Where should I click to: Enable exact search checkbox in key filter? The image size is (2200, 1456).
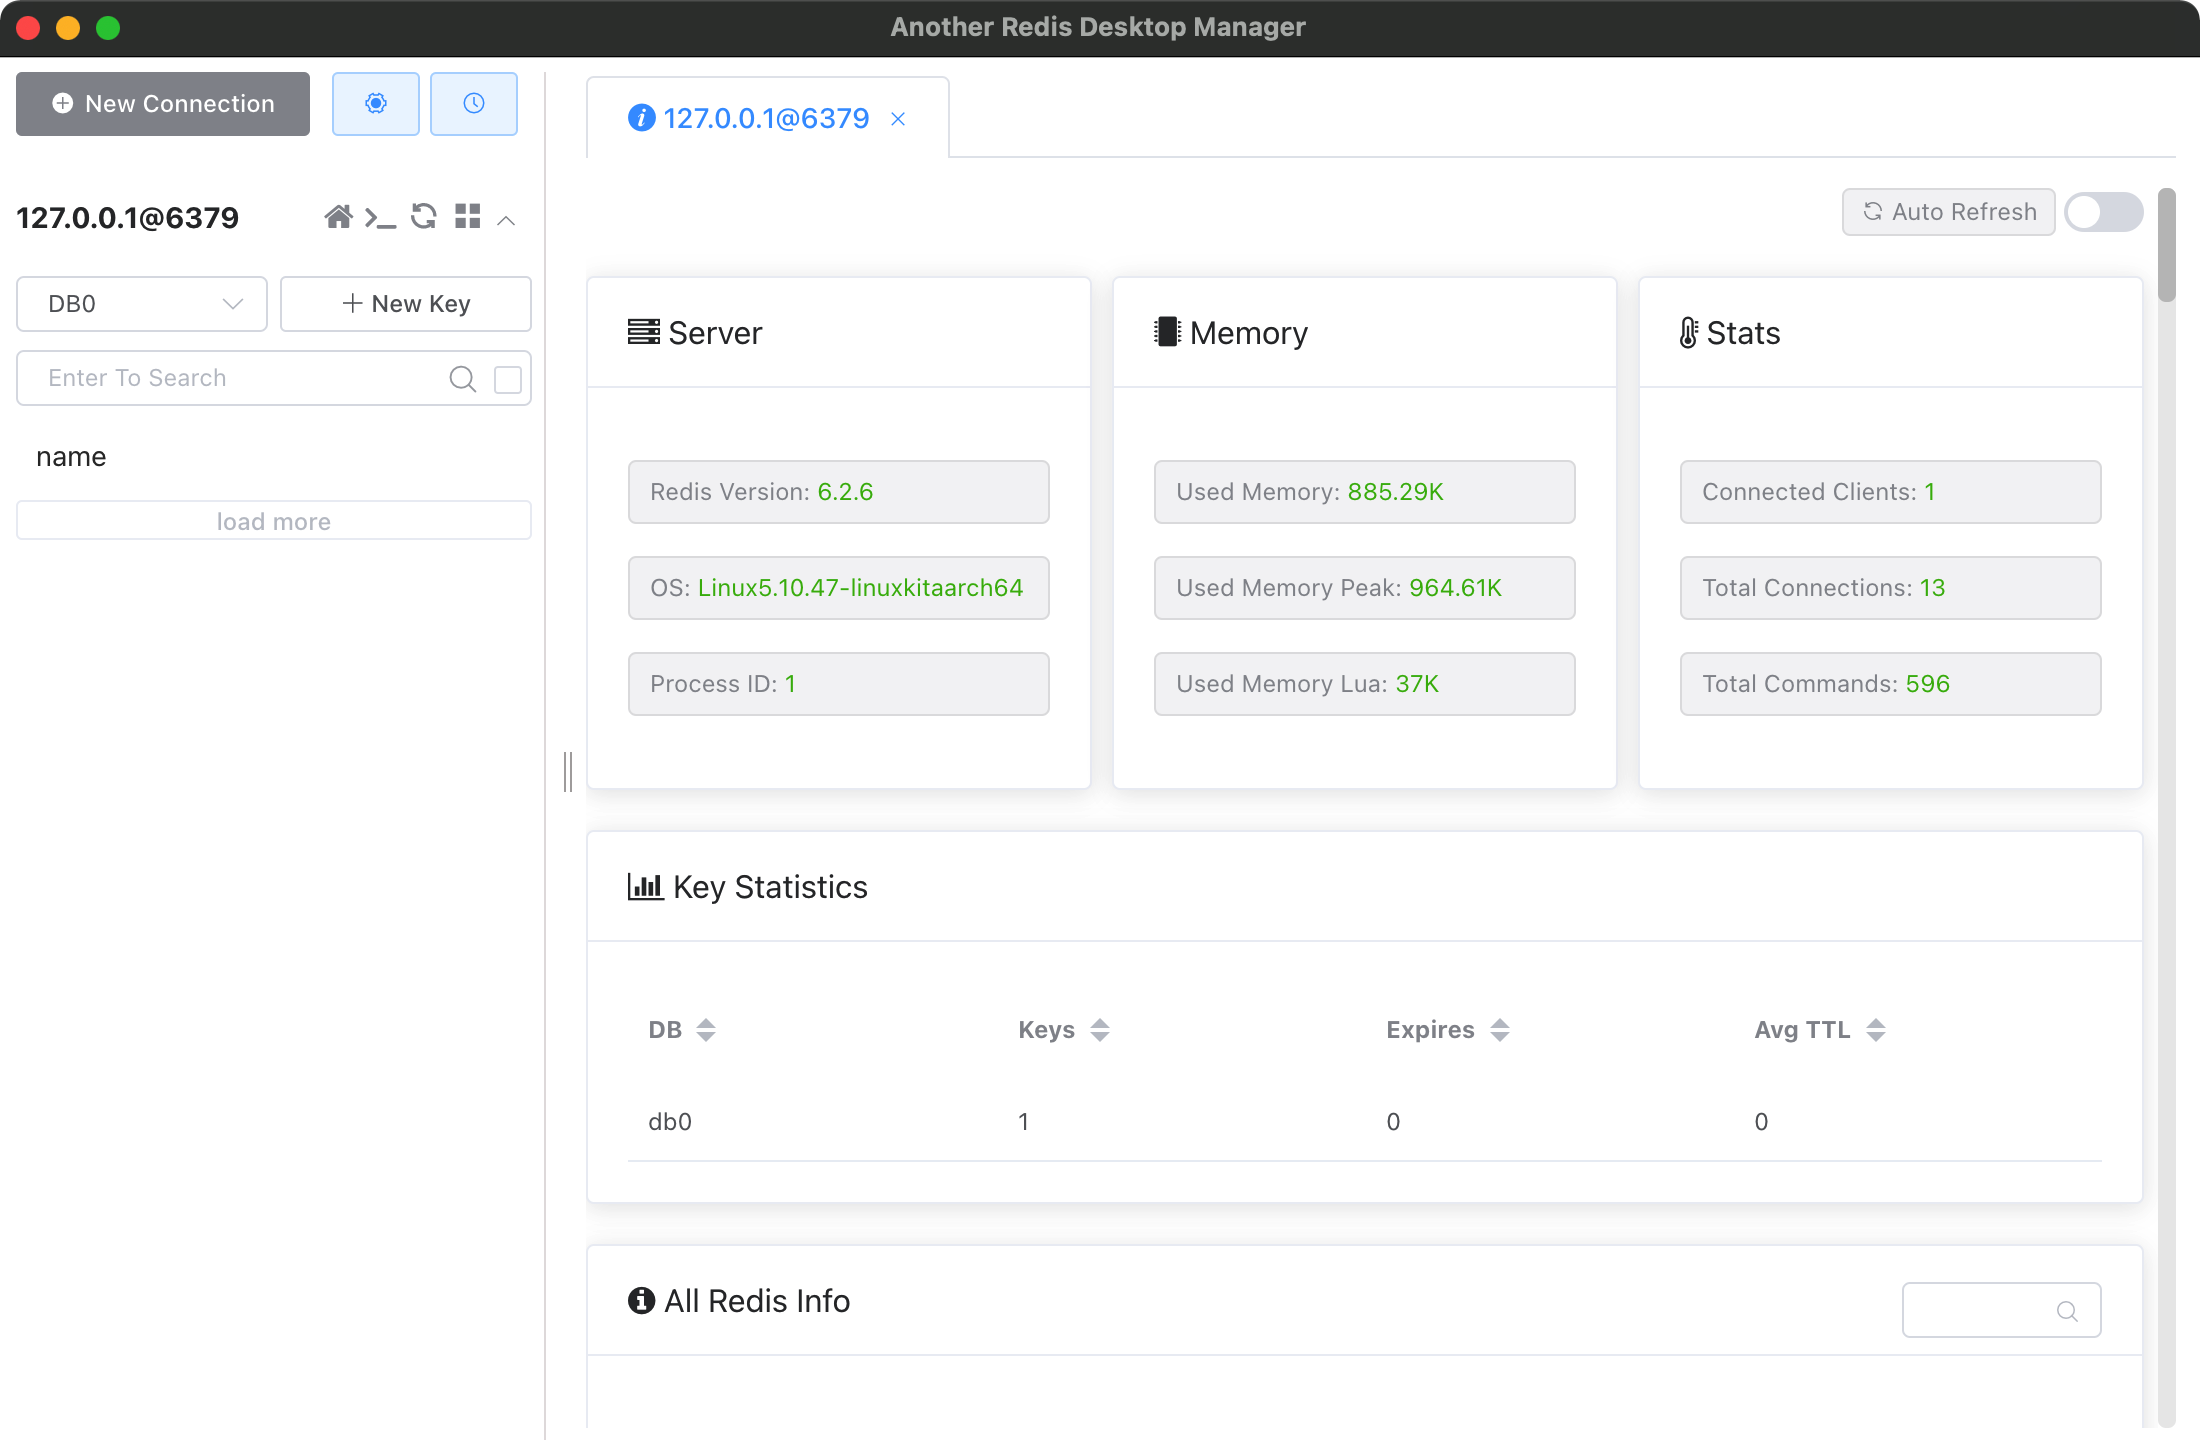pos(508,379)
